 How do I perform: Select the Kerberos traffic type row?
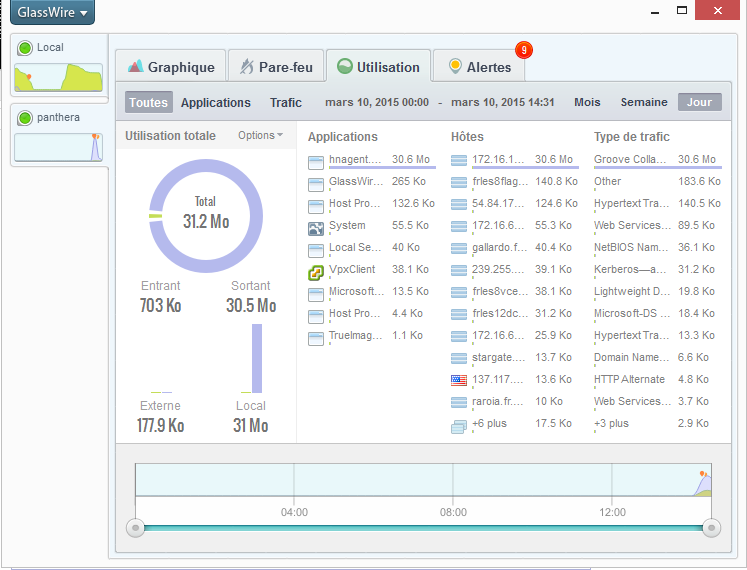point(654,269)
